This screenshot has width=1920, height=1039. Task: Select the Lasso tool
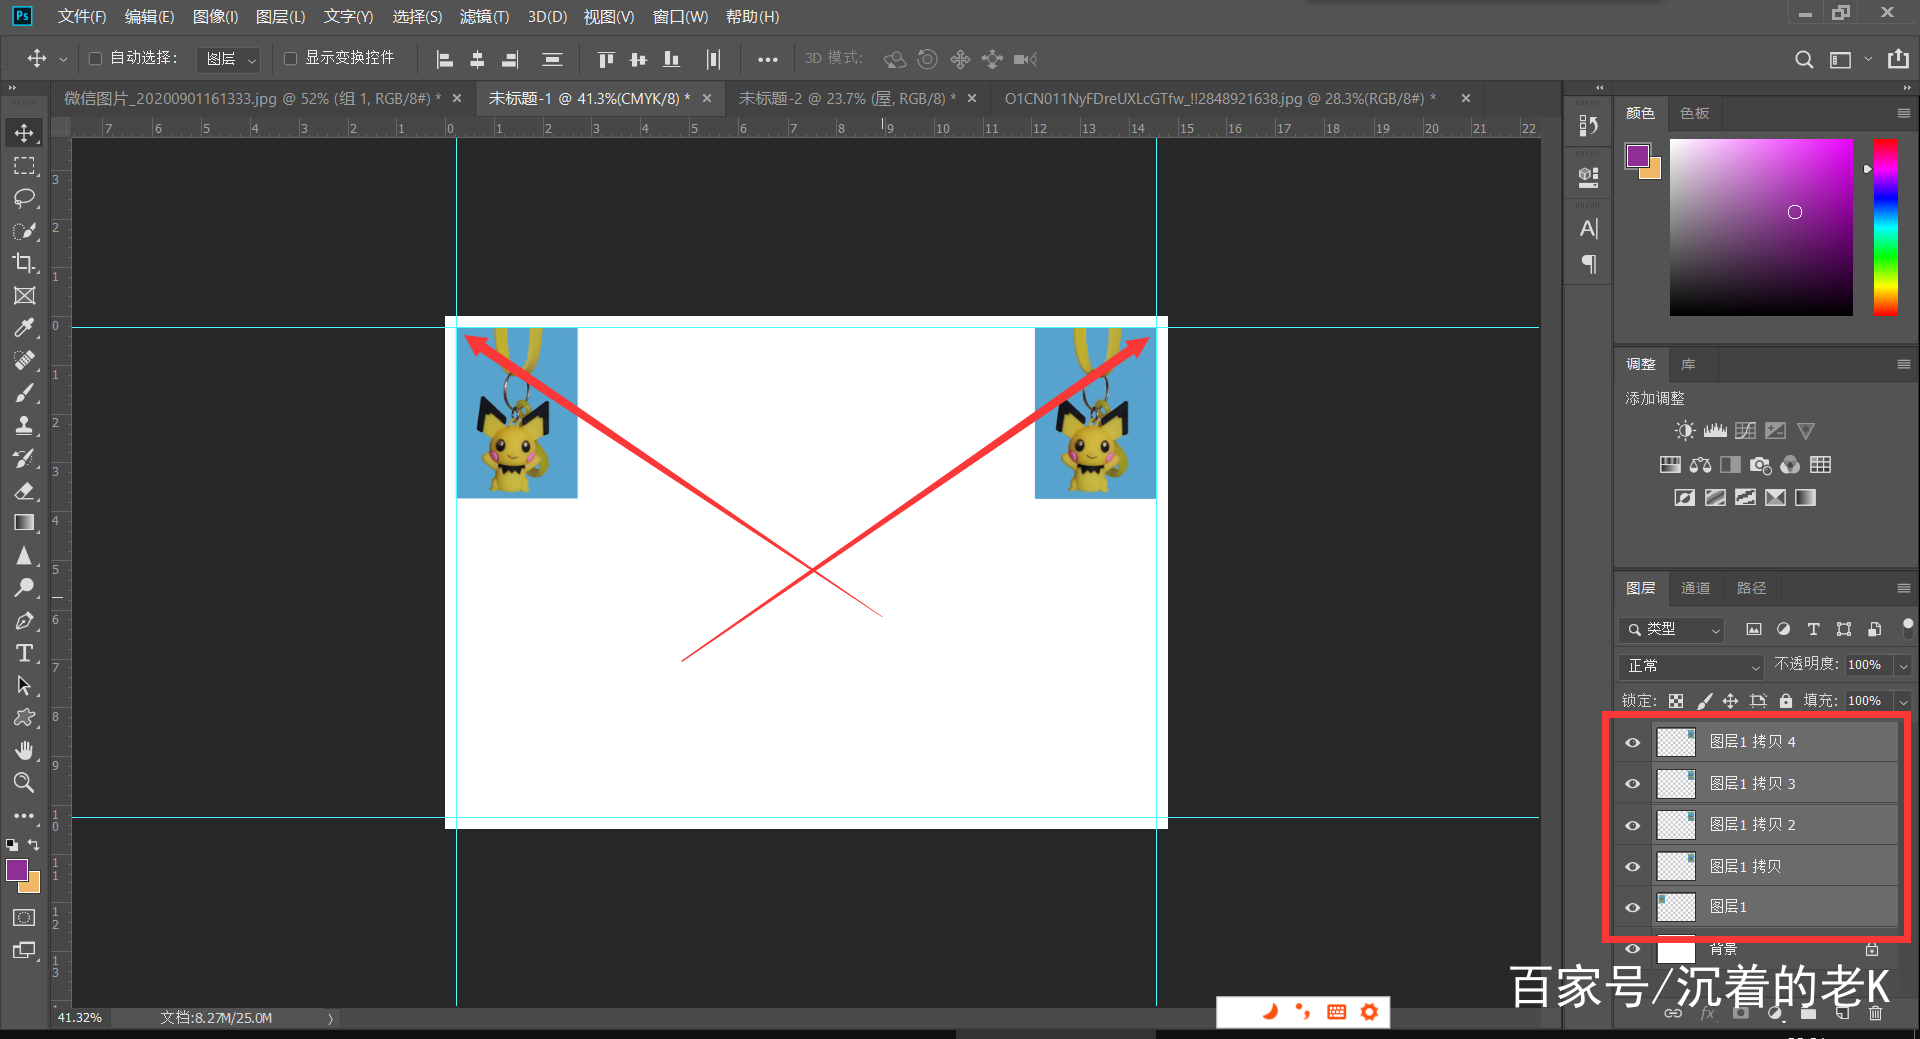(24, 198)
